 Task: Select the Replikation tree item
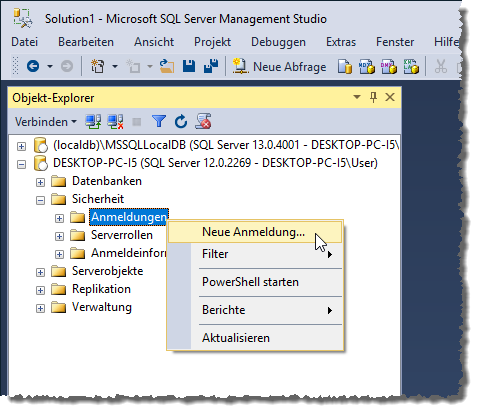(x=101, y=289)
